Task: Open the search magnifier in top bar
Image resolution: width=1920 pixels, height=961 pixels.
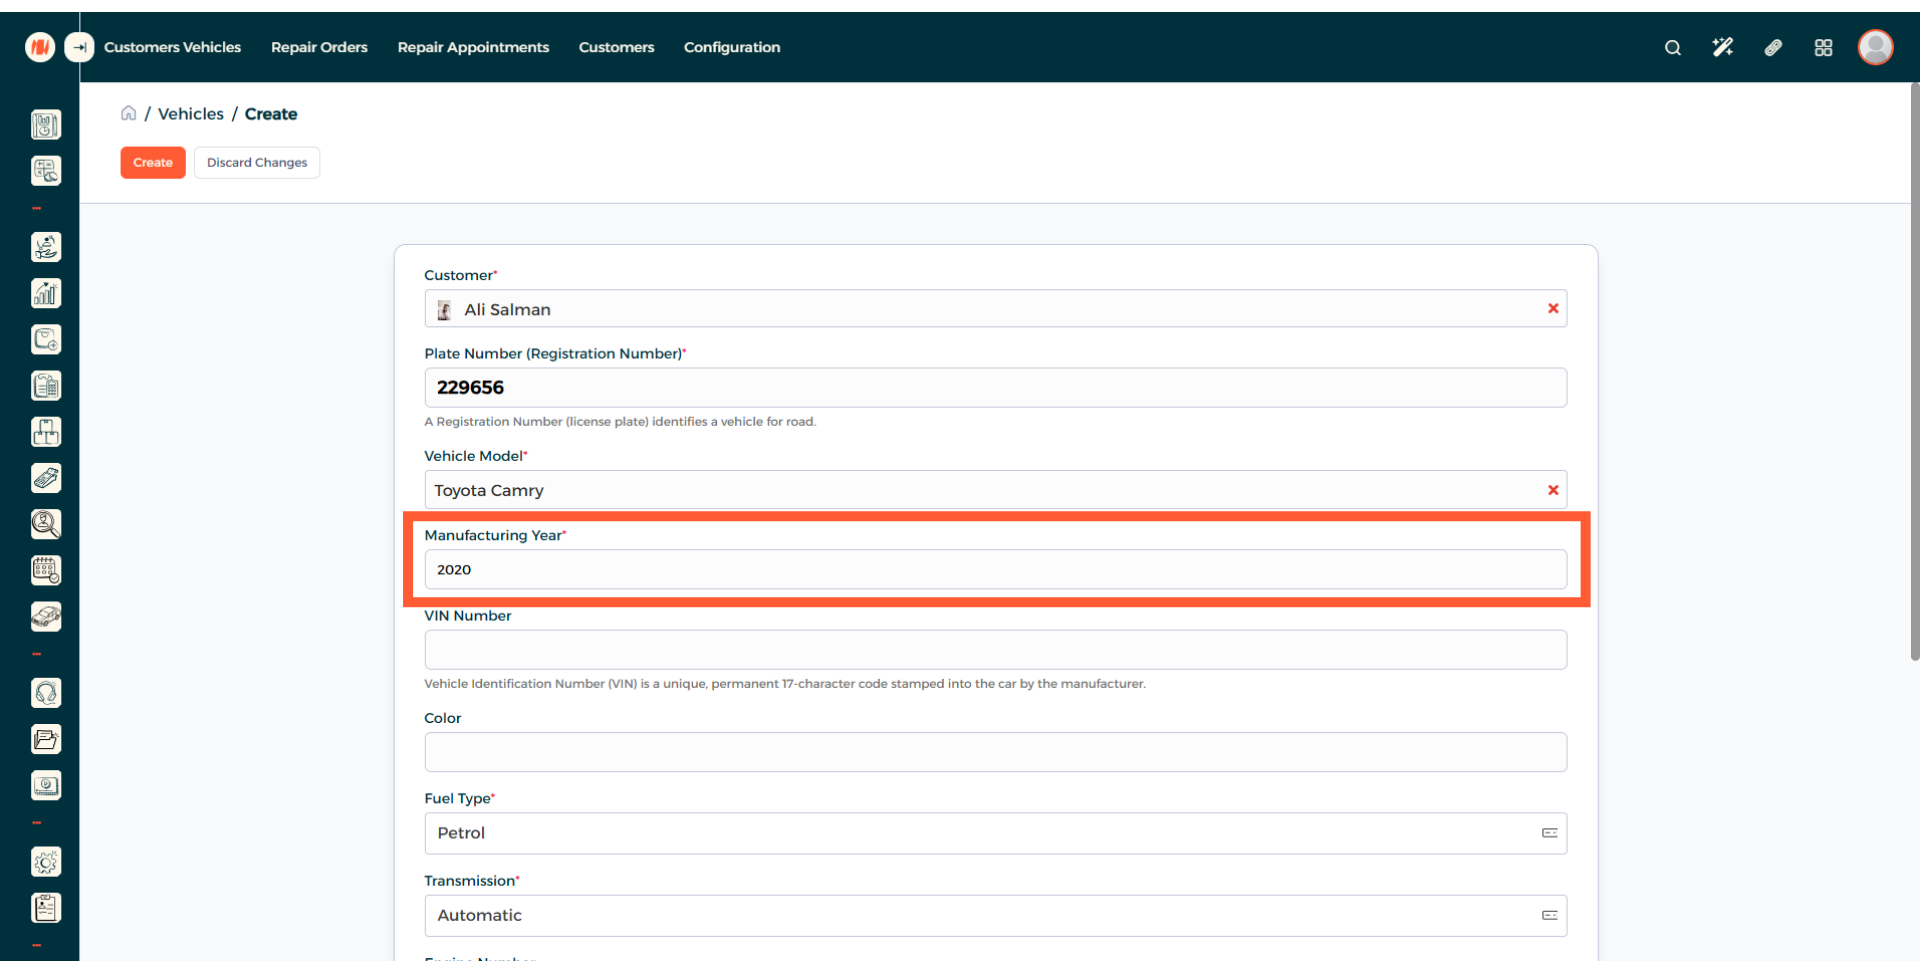Action: coord(1672,48)
